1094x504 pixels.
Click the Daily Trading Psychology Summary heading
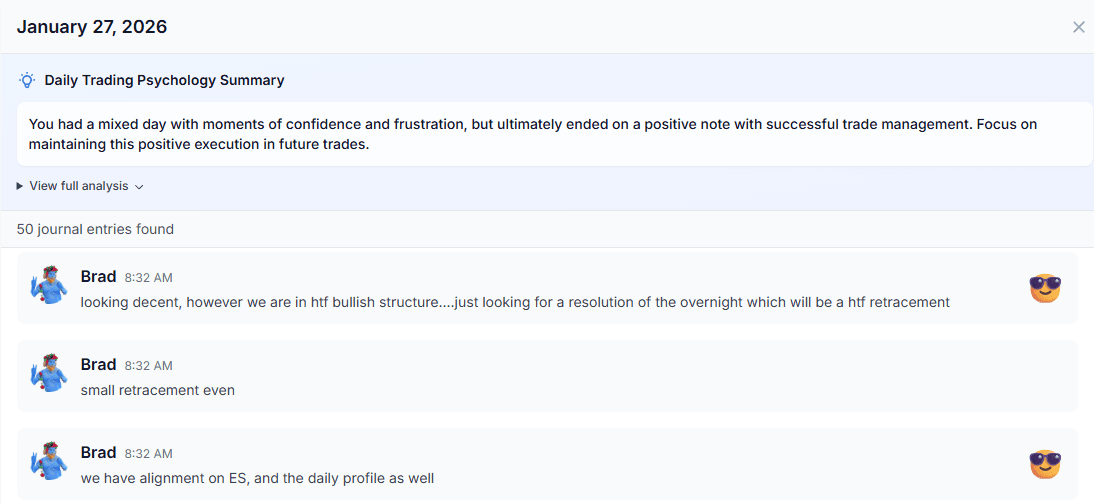point(164,80)
